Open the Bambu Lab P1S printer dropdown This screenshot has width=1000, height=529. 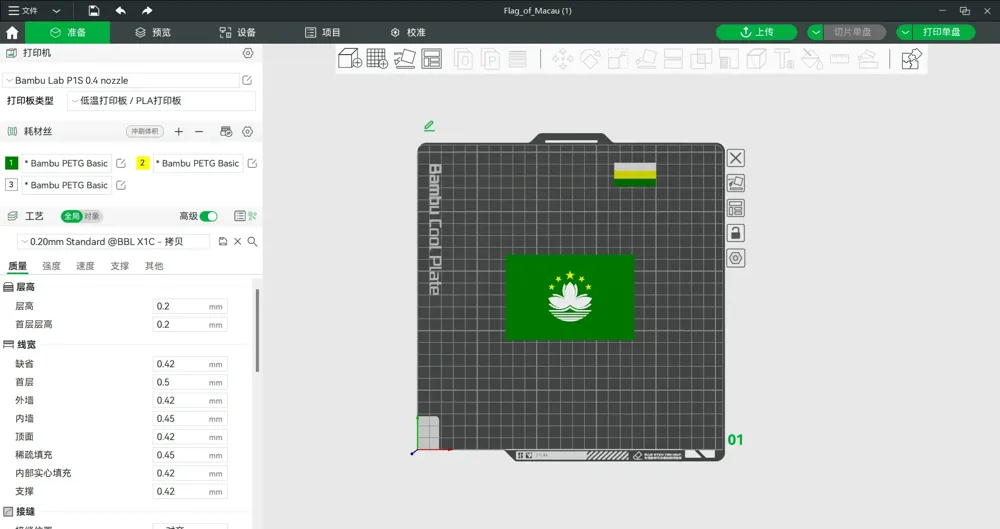point(121,80)
